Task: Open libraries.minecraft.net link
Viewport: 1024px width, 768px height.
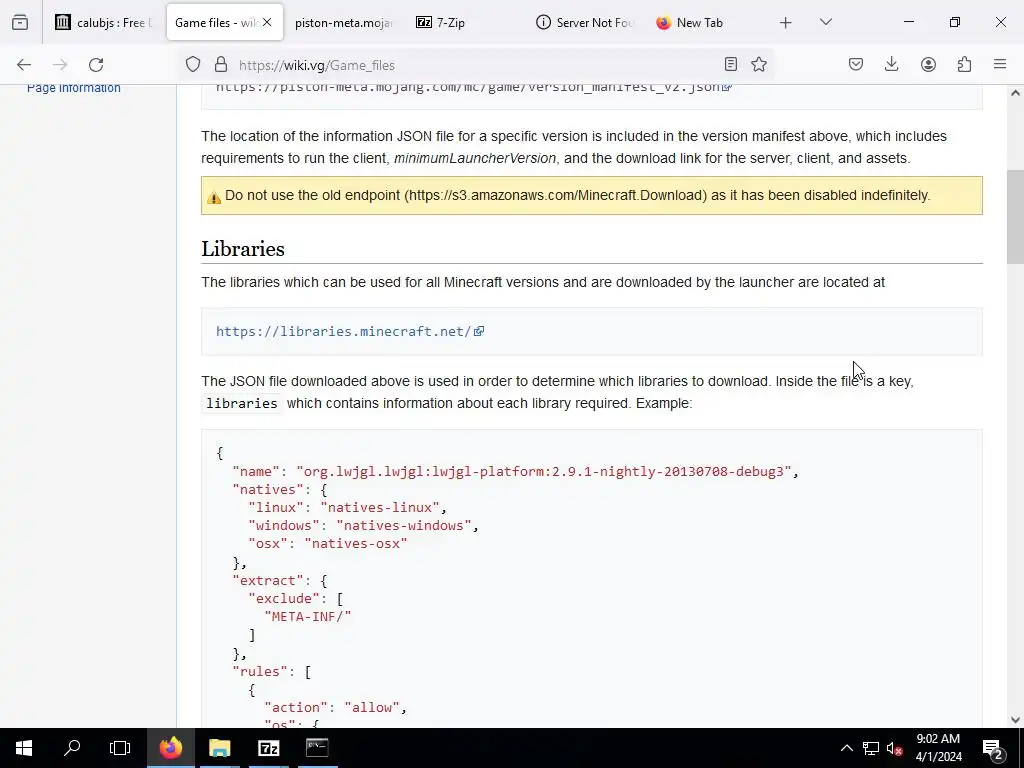Action: point(344,331)
